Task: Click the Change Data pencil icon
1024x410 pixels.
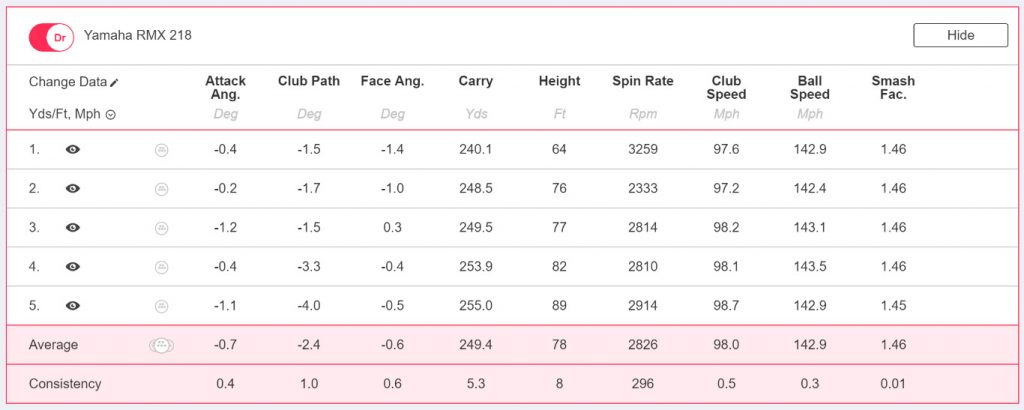Action: pyautogui.click(x=114, y=83)
